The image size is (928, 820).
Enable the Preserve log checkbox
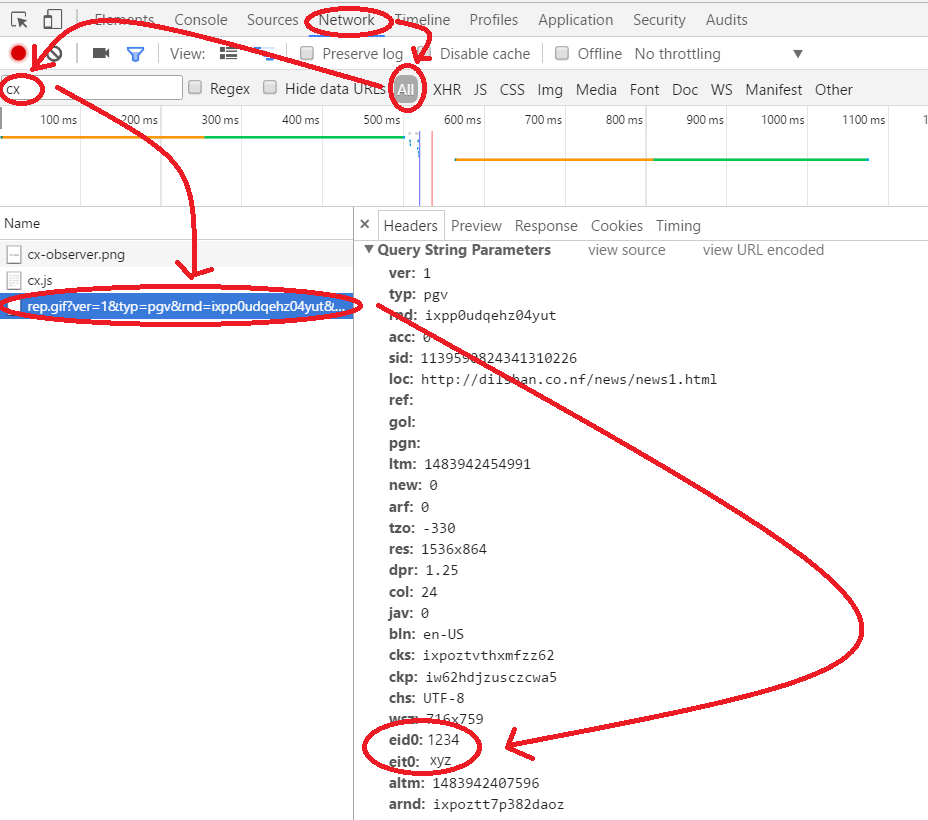coord(307,53)
